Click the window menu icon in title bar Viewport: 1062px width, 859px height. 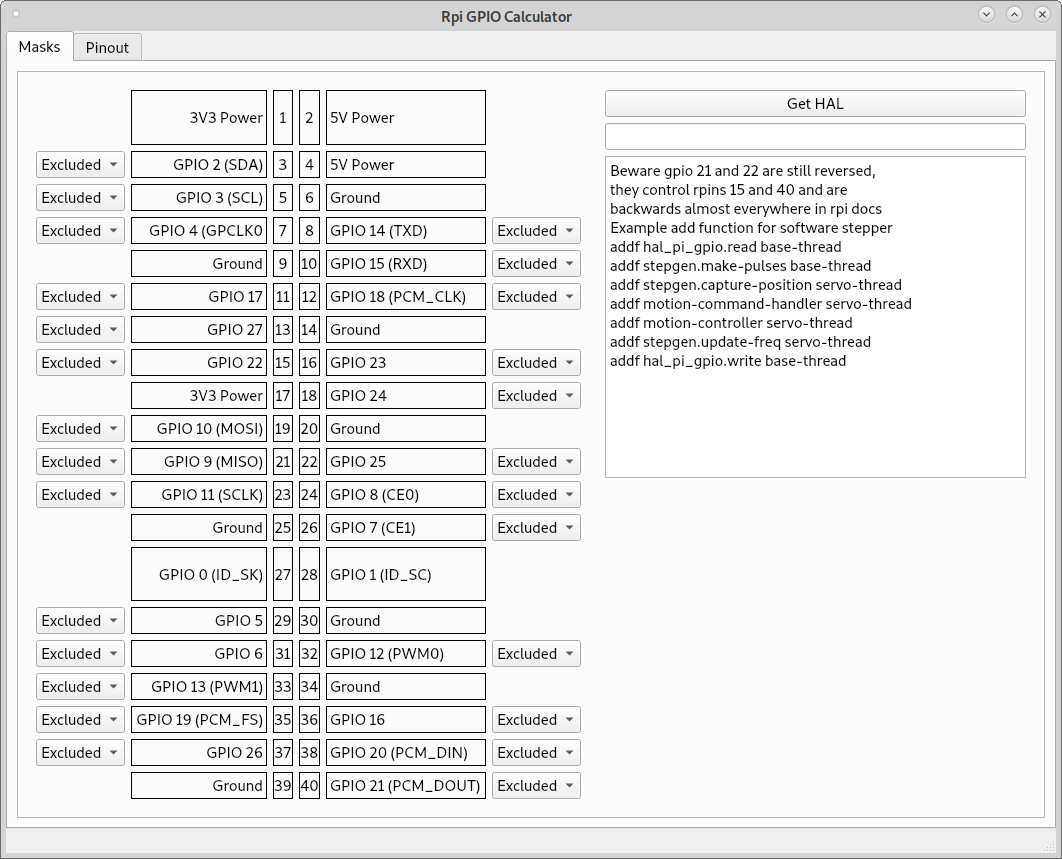point(16,14)
